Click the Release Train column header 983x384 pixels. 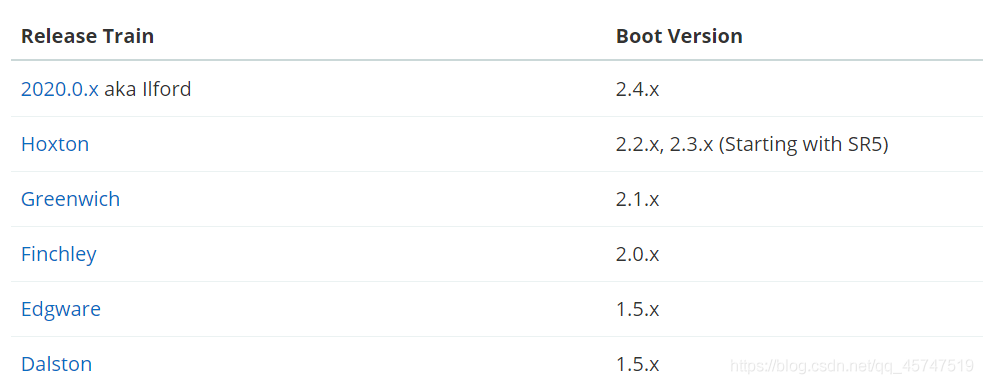pos(87,36)
